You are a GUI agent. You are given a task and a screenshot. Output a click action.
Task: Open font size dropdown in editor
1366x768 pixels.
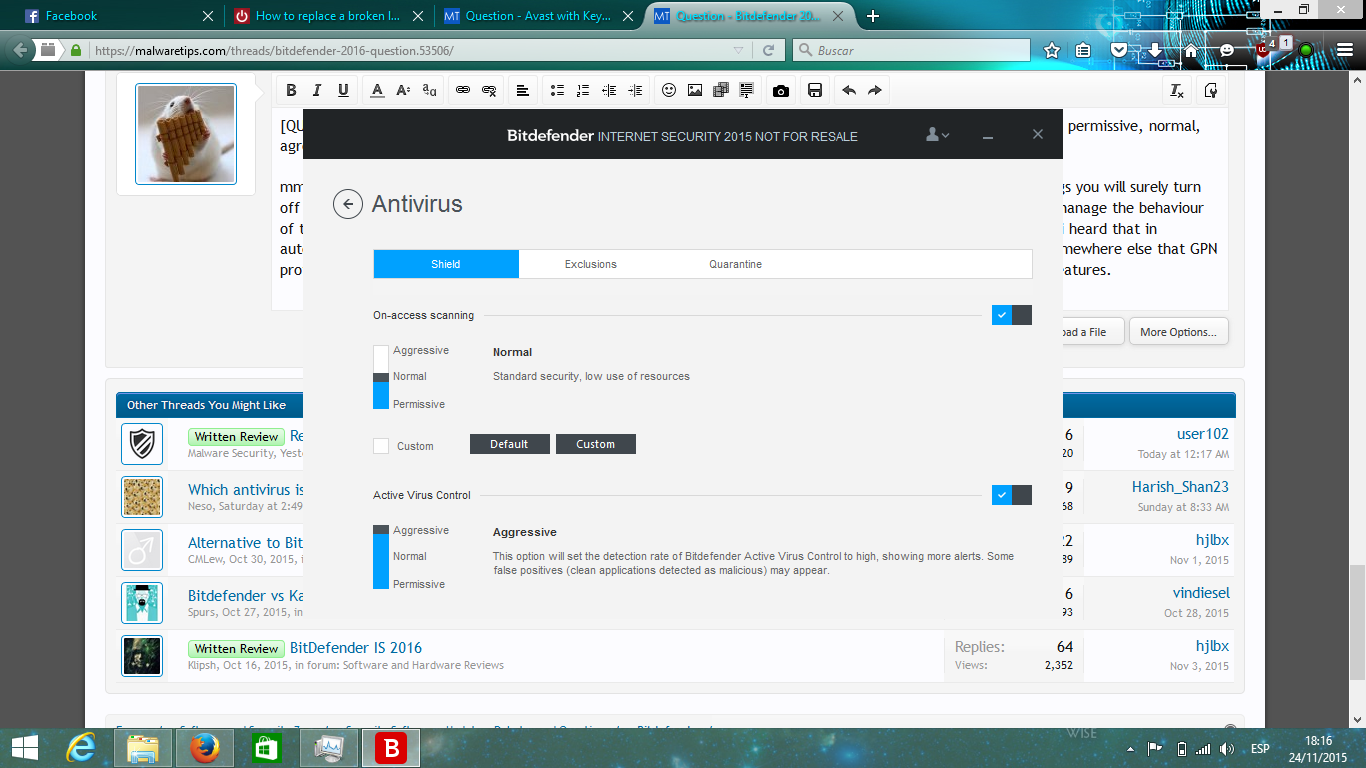point(403,90)
